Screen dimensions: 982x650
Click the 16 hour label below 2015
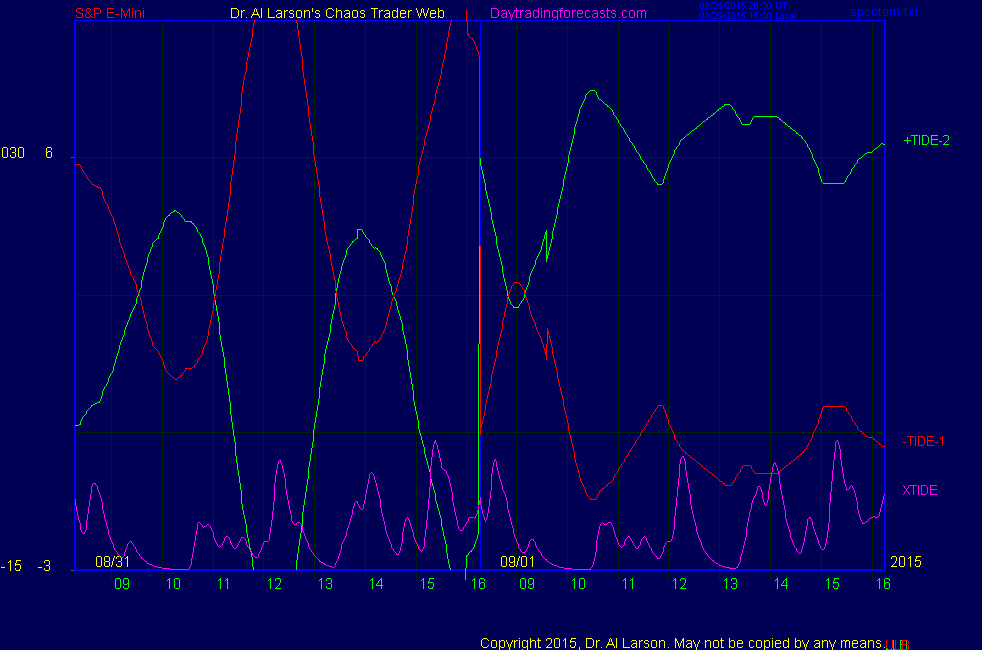tap(883, 584)
